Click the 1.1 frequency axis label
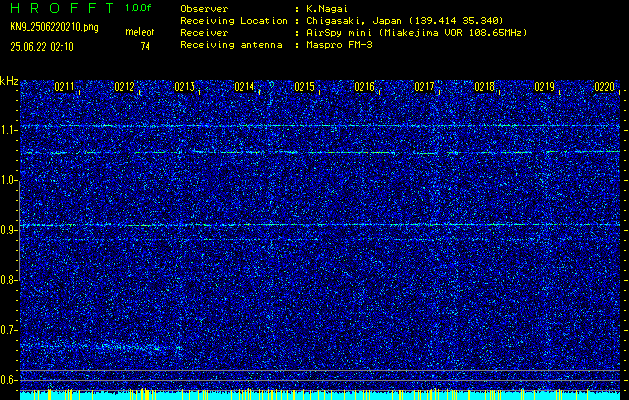The height and width of the screenshot is (400, 629). coord(8,130)
